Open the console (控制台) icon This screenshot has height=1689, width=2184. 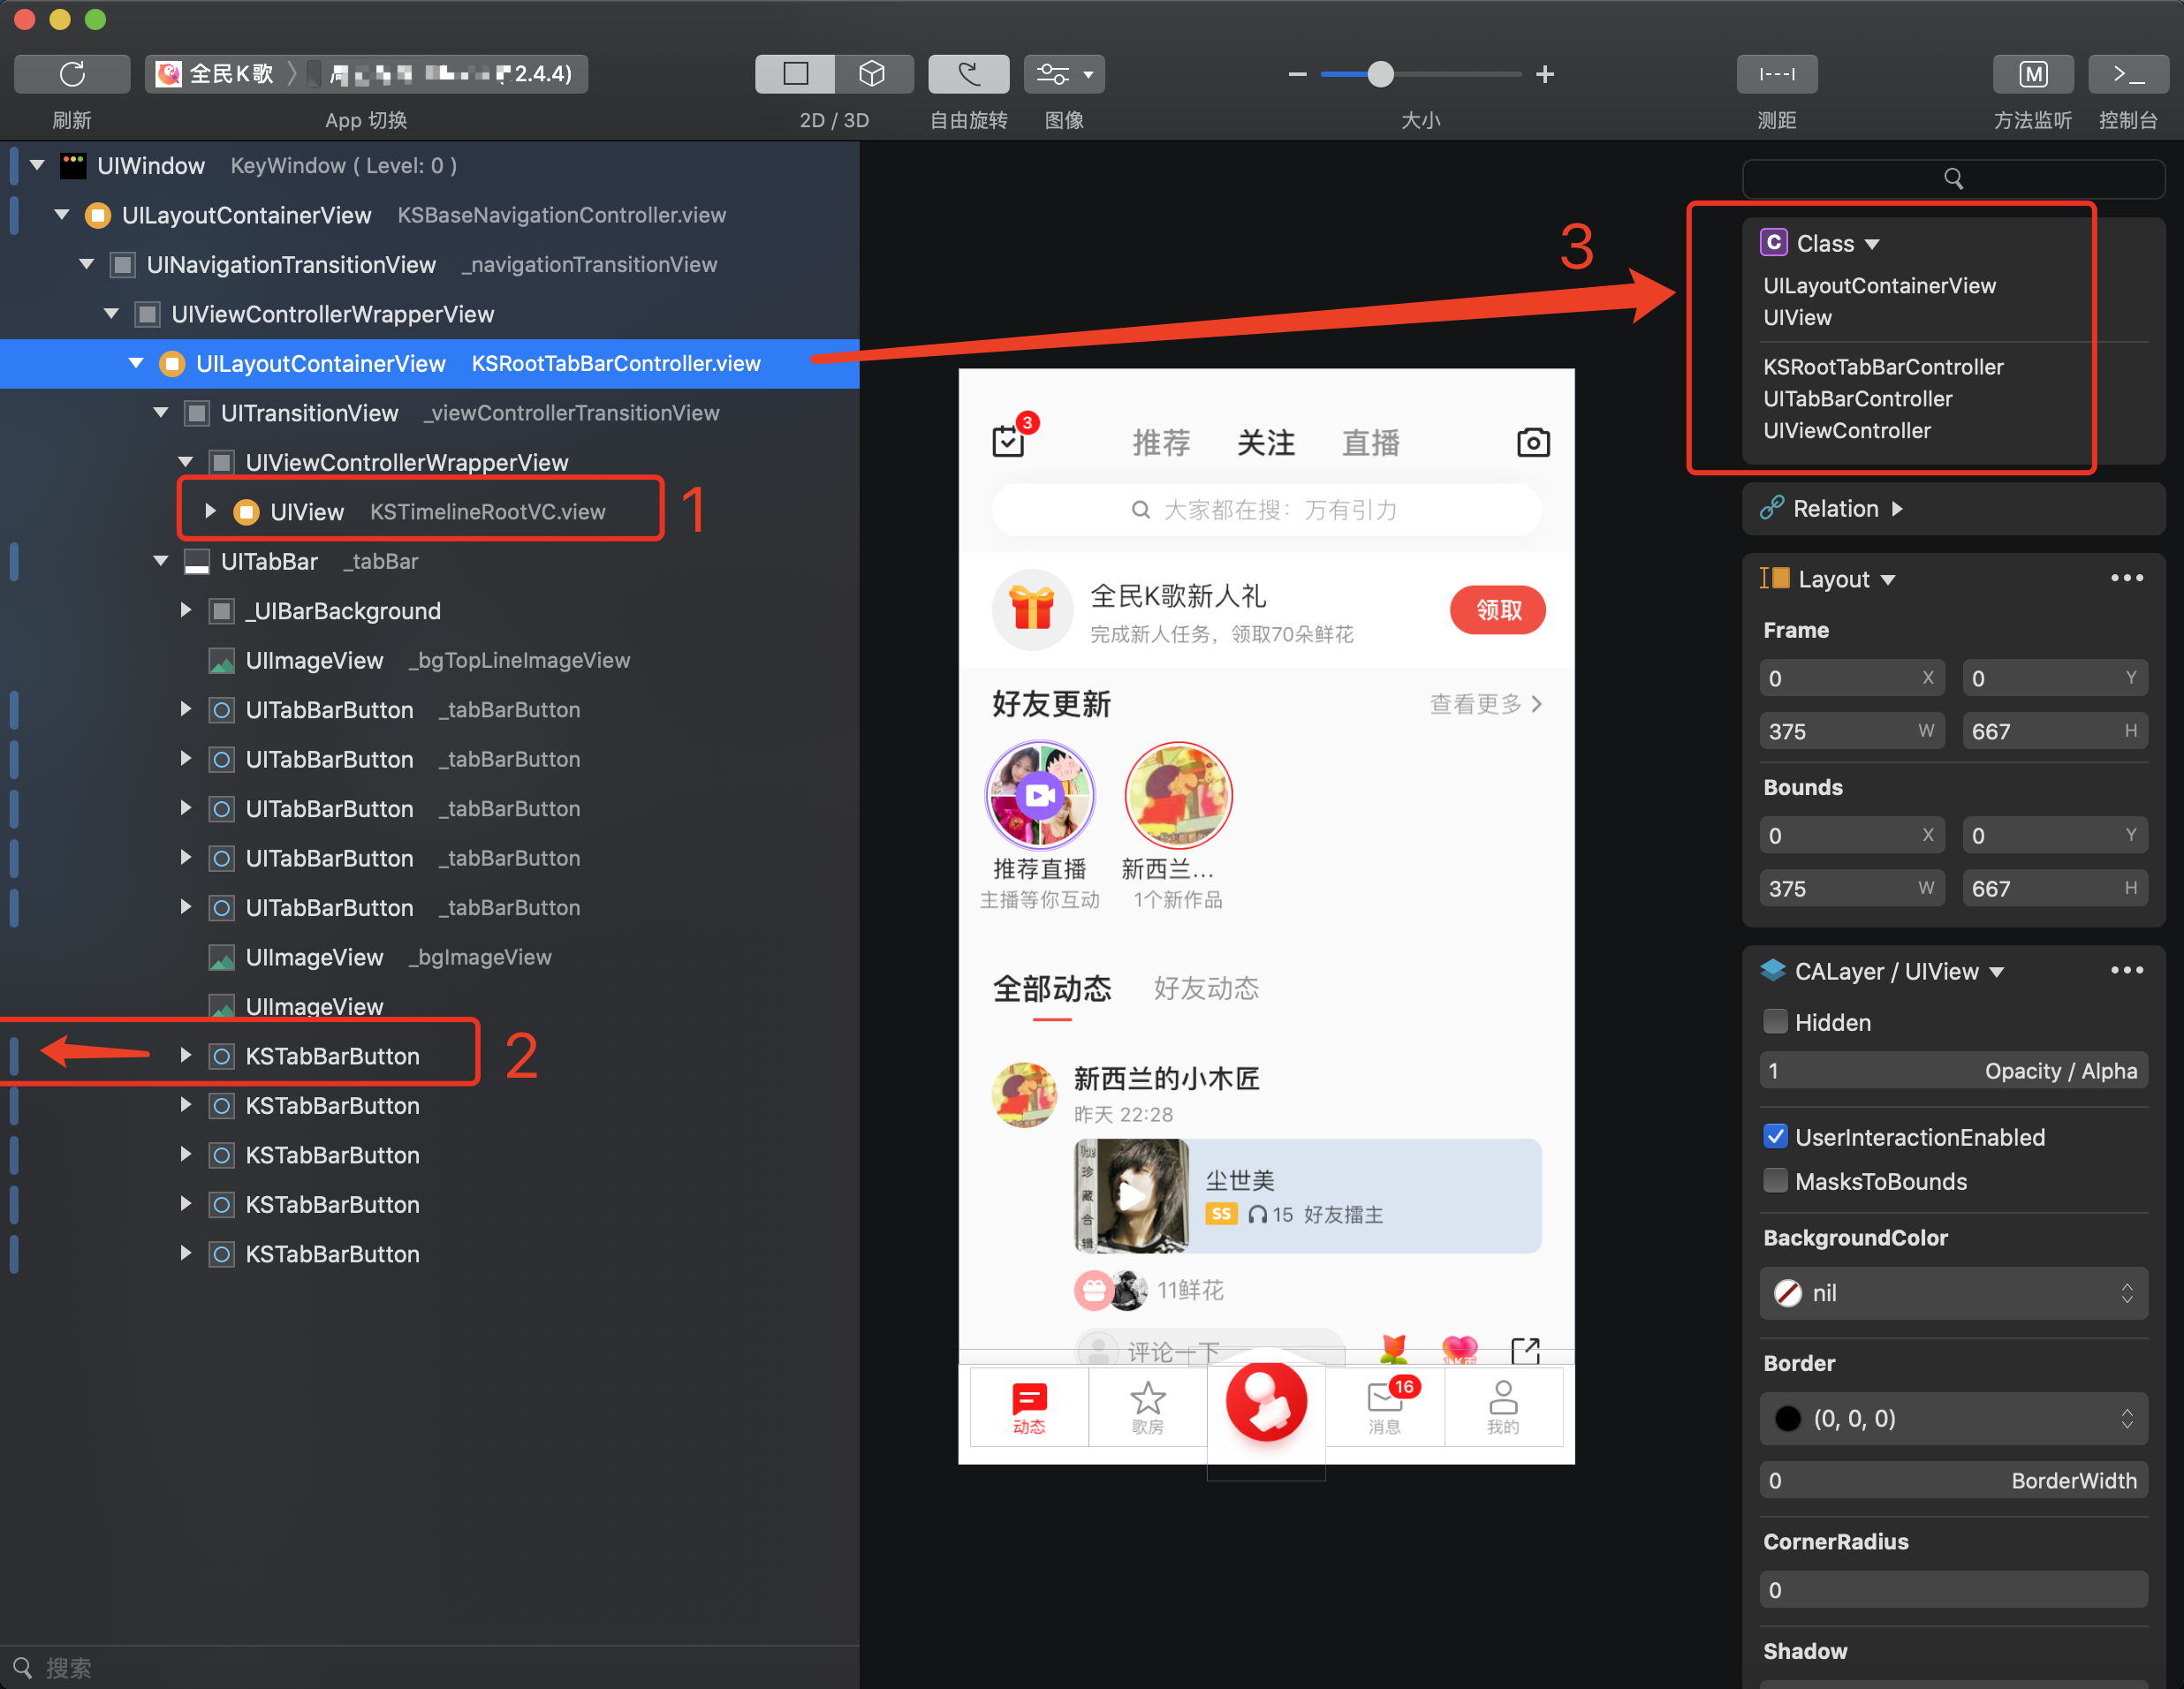[2128, 74]
